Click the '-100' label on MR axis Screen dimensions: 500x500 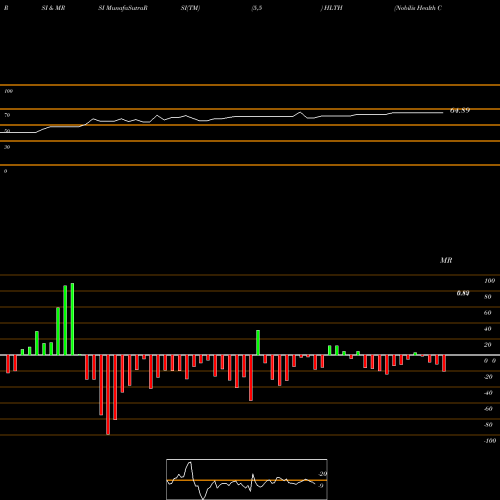point(490,441)
